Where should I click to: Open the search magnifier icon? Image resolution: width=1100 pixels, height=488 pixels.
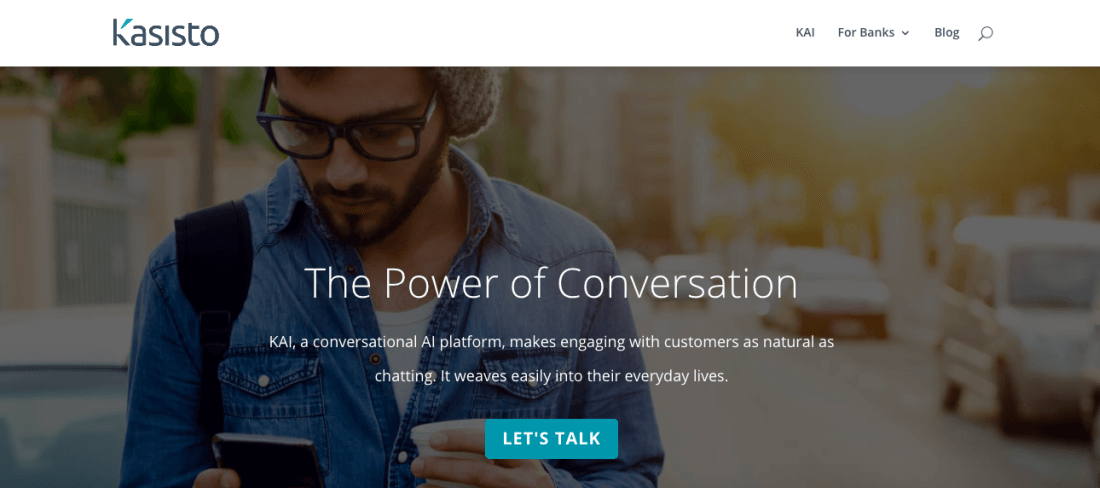[x=985, y=33]
